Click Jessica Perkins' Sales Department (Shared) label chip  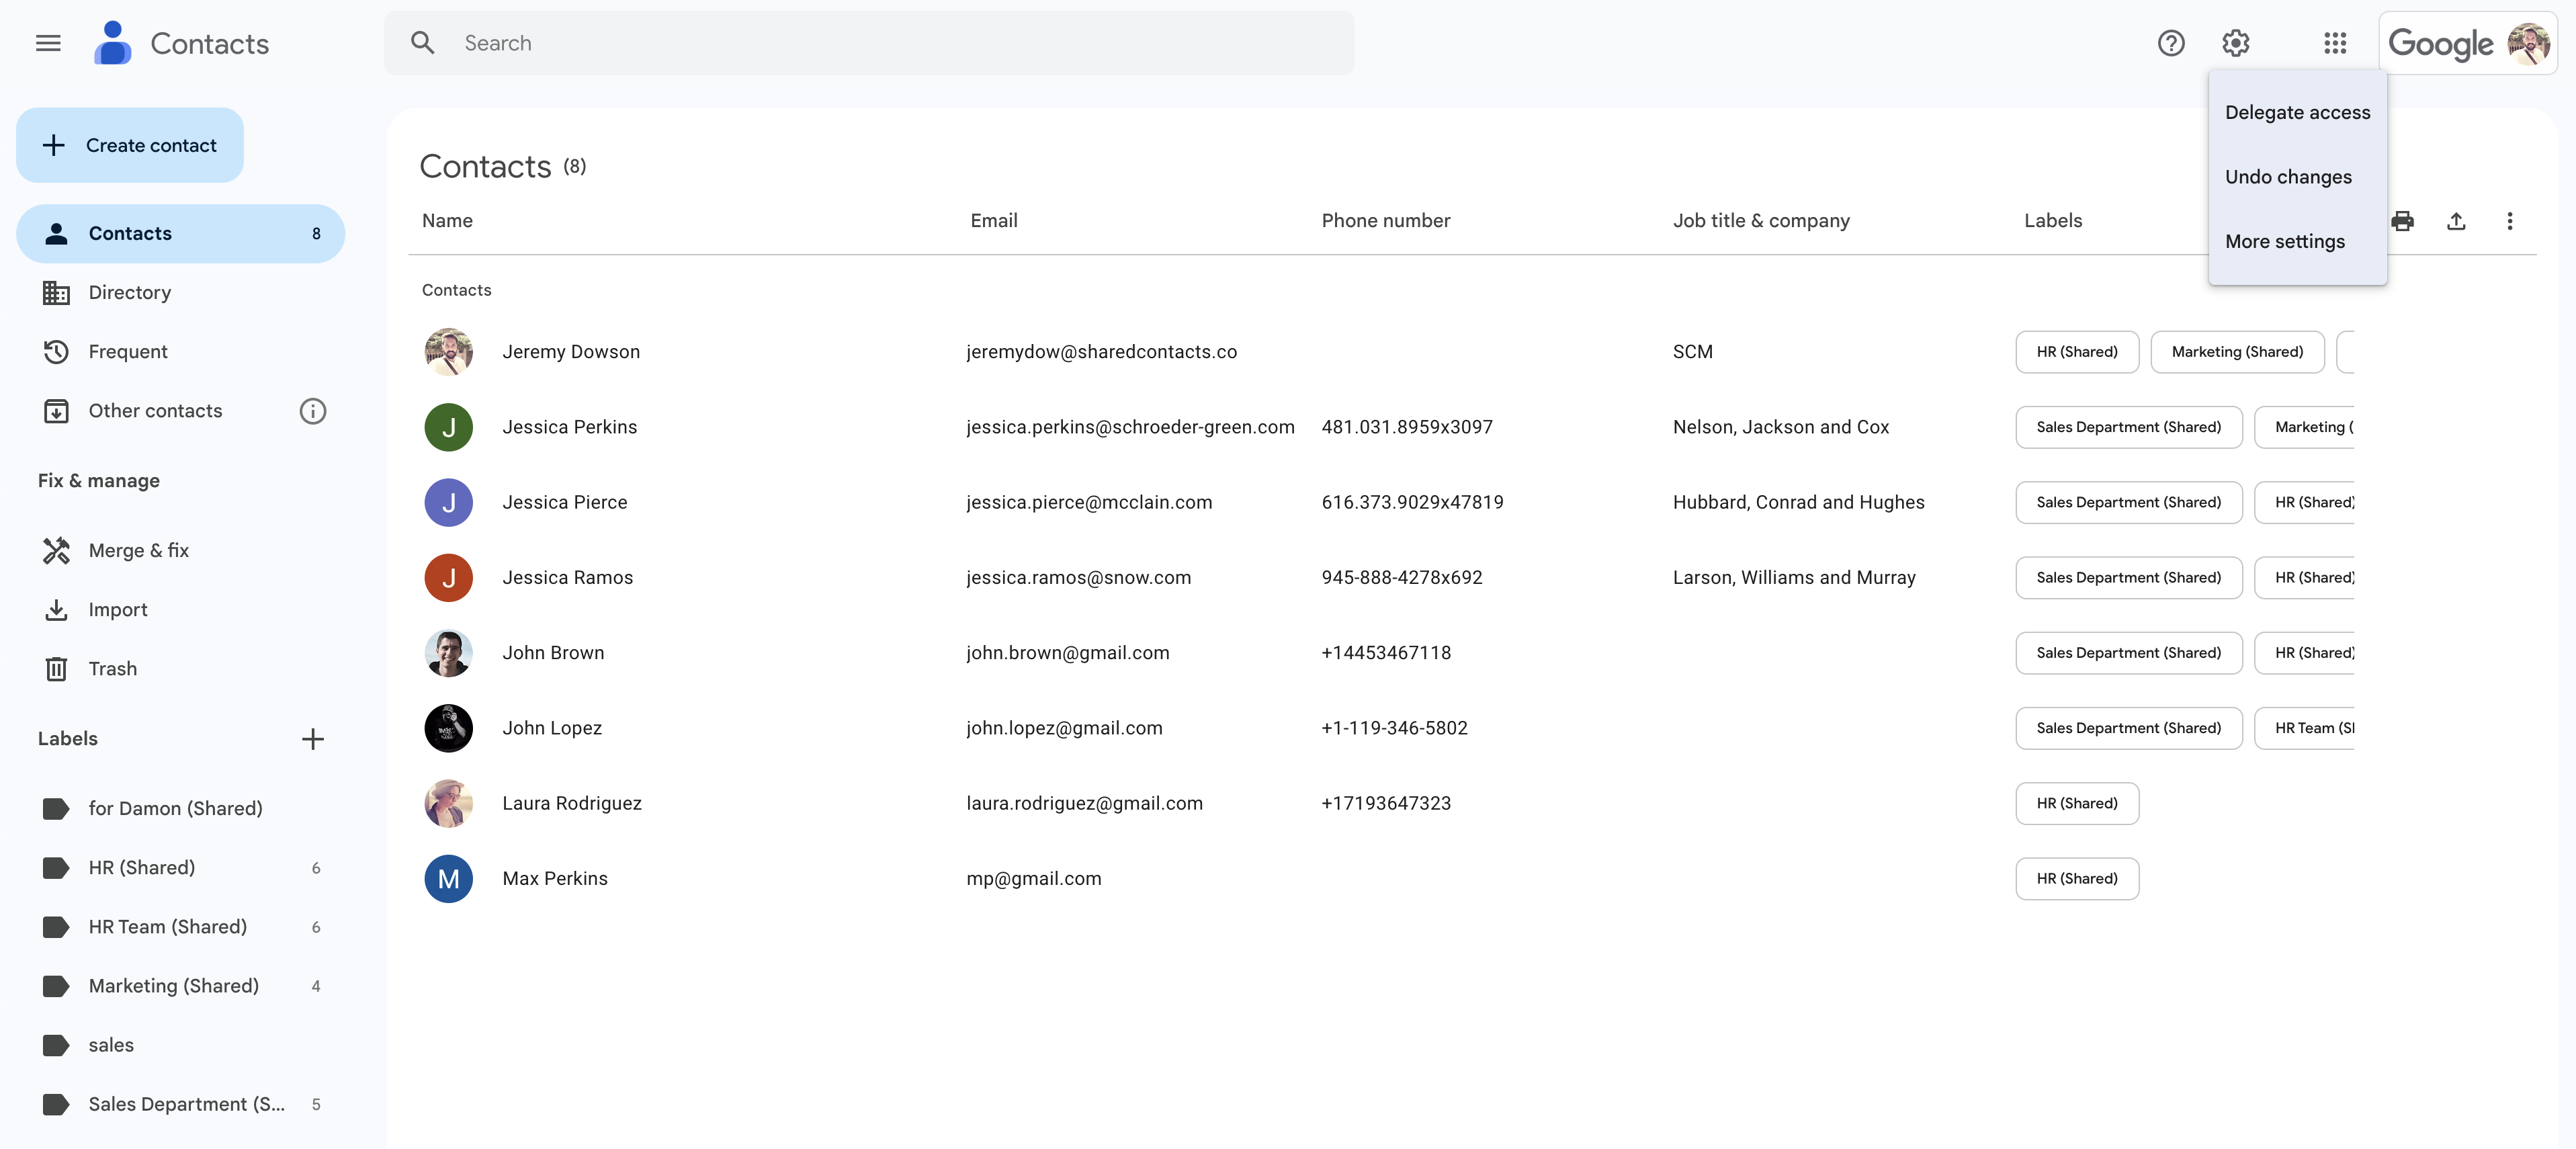[2128, 427]
